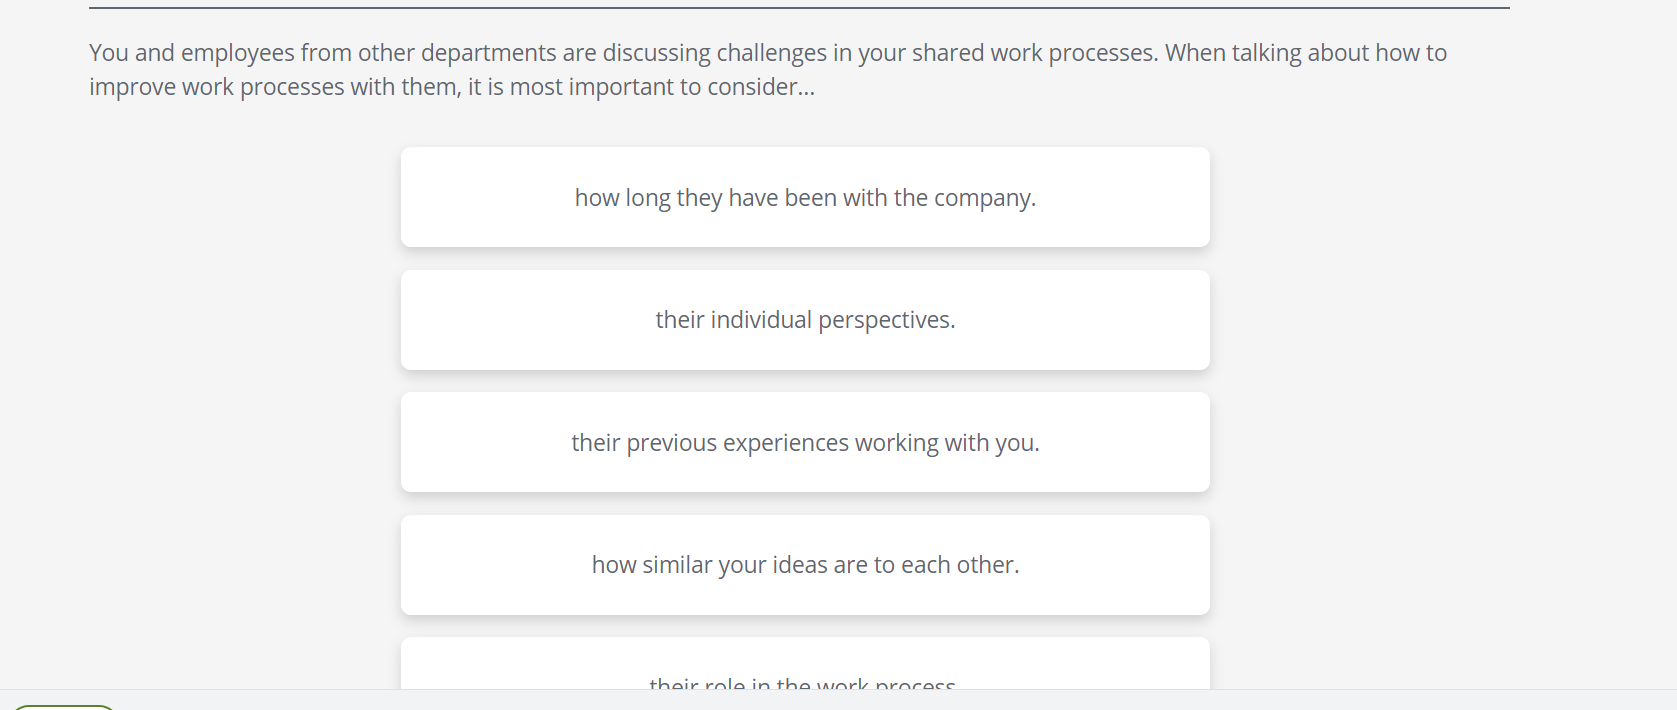Pick the second answer option card
The image size is (1677, 710).
click(x=805, y=320)
